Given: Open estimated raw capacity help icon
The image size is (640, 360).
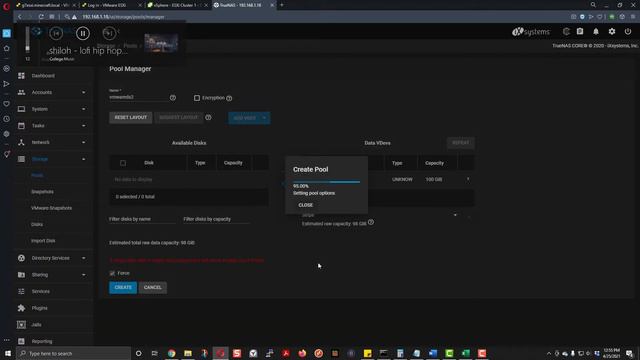Looking at the screenshot, I should [x=371, y=222].
